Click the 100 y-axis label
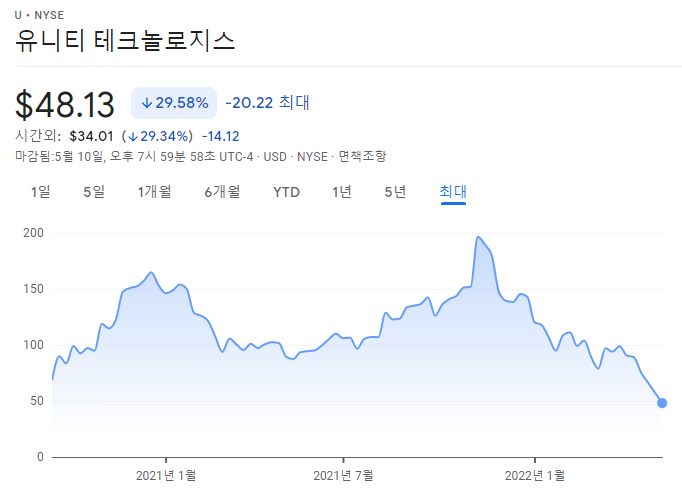682x492 pixels. pyautogui.click(x=33, y=345)
